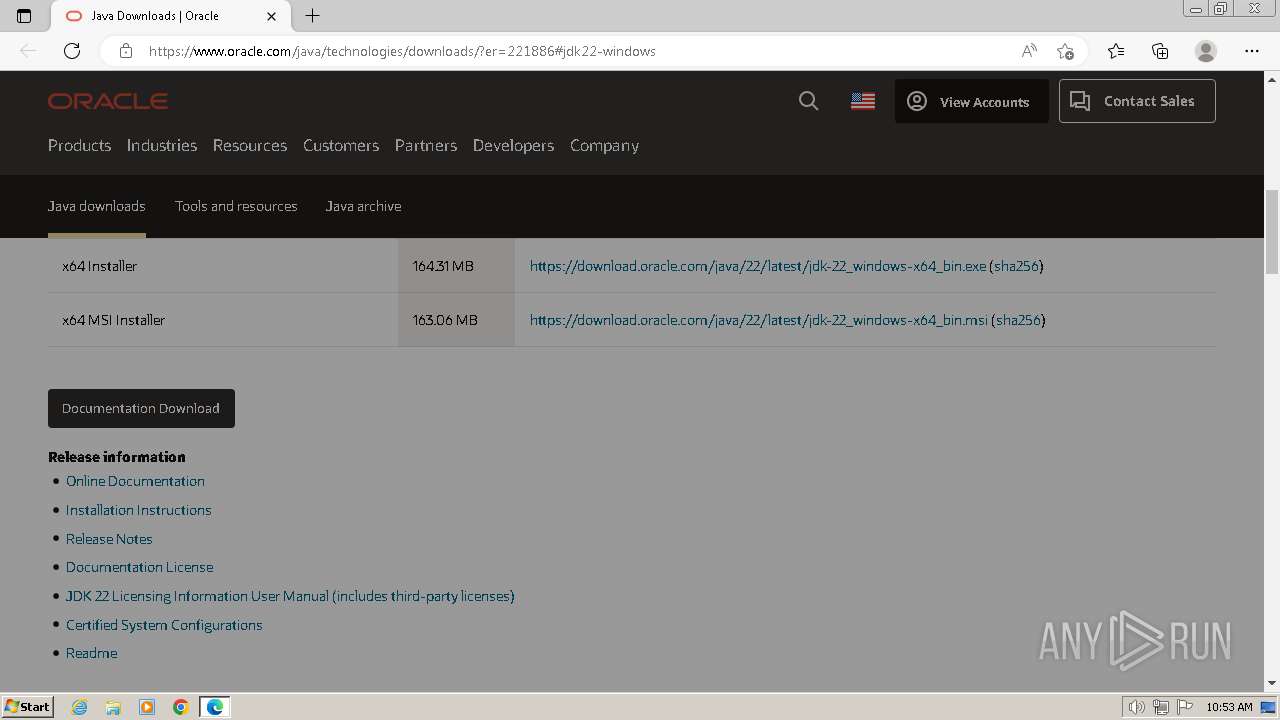Close the Java Downloads tab

(x=272, y=16)
